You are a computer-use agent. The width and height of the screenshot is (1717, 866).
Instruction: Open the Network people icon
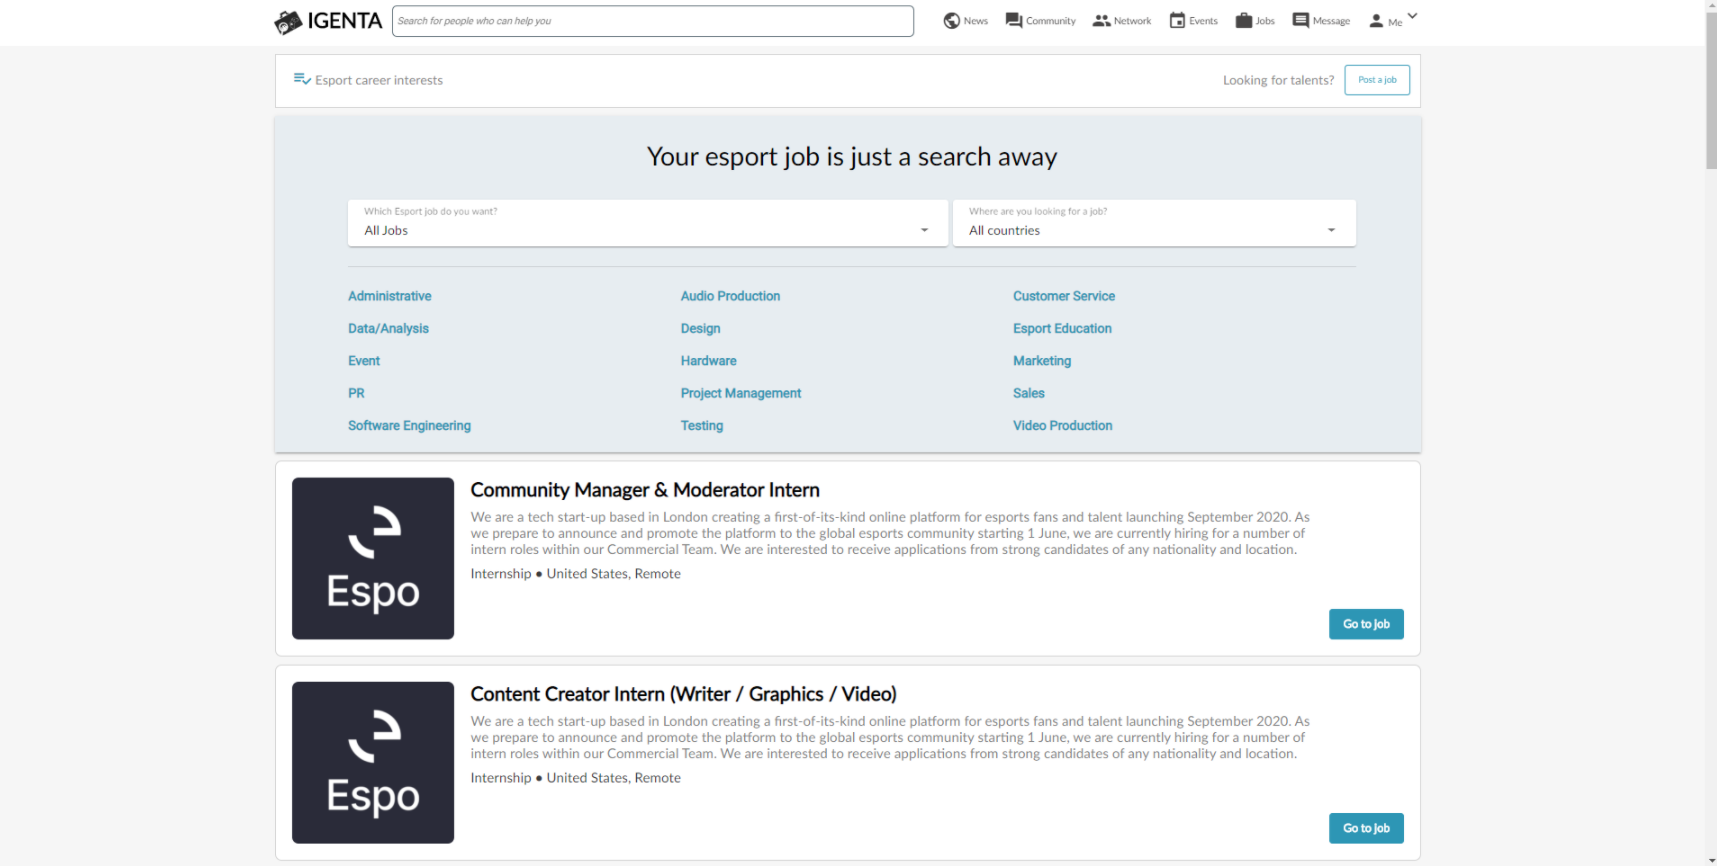(1101, 21)
